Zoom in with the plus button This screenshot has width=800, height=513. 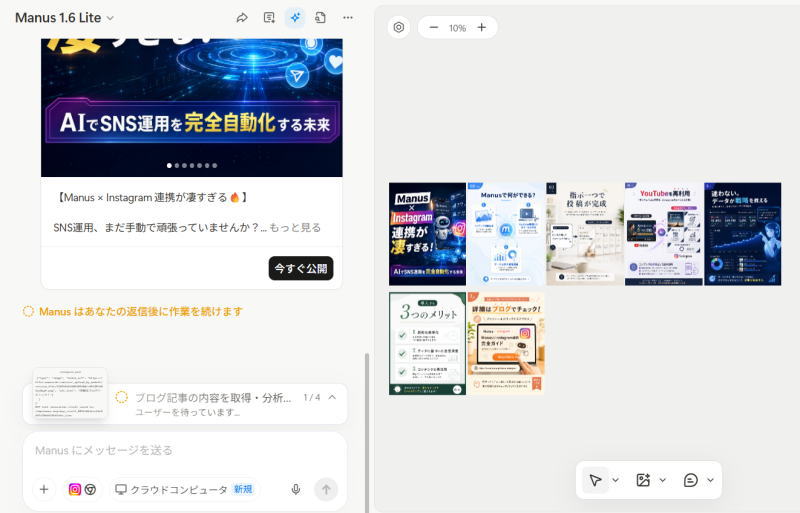(482, 28)
